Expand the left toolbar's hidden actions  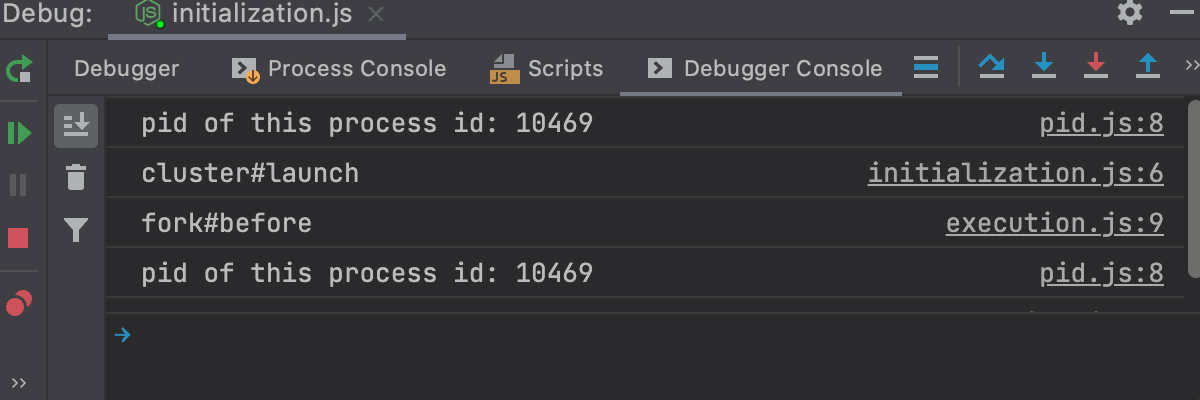click(19, 383)
